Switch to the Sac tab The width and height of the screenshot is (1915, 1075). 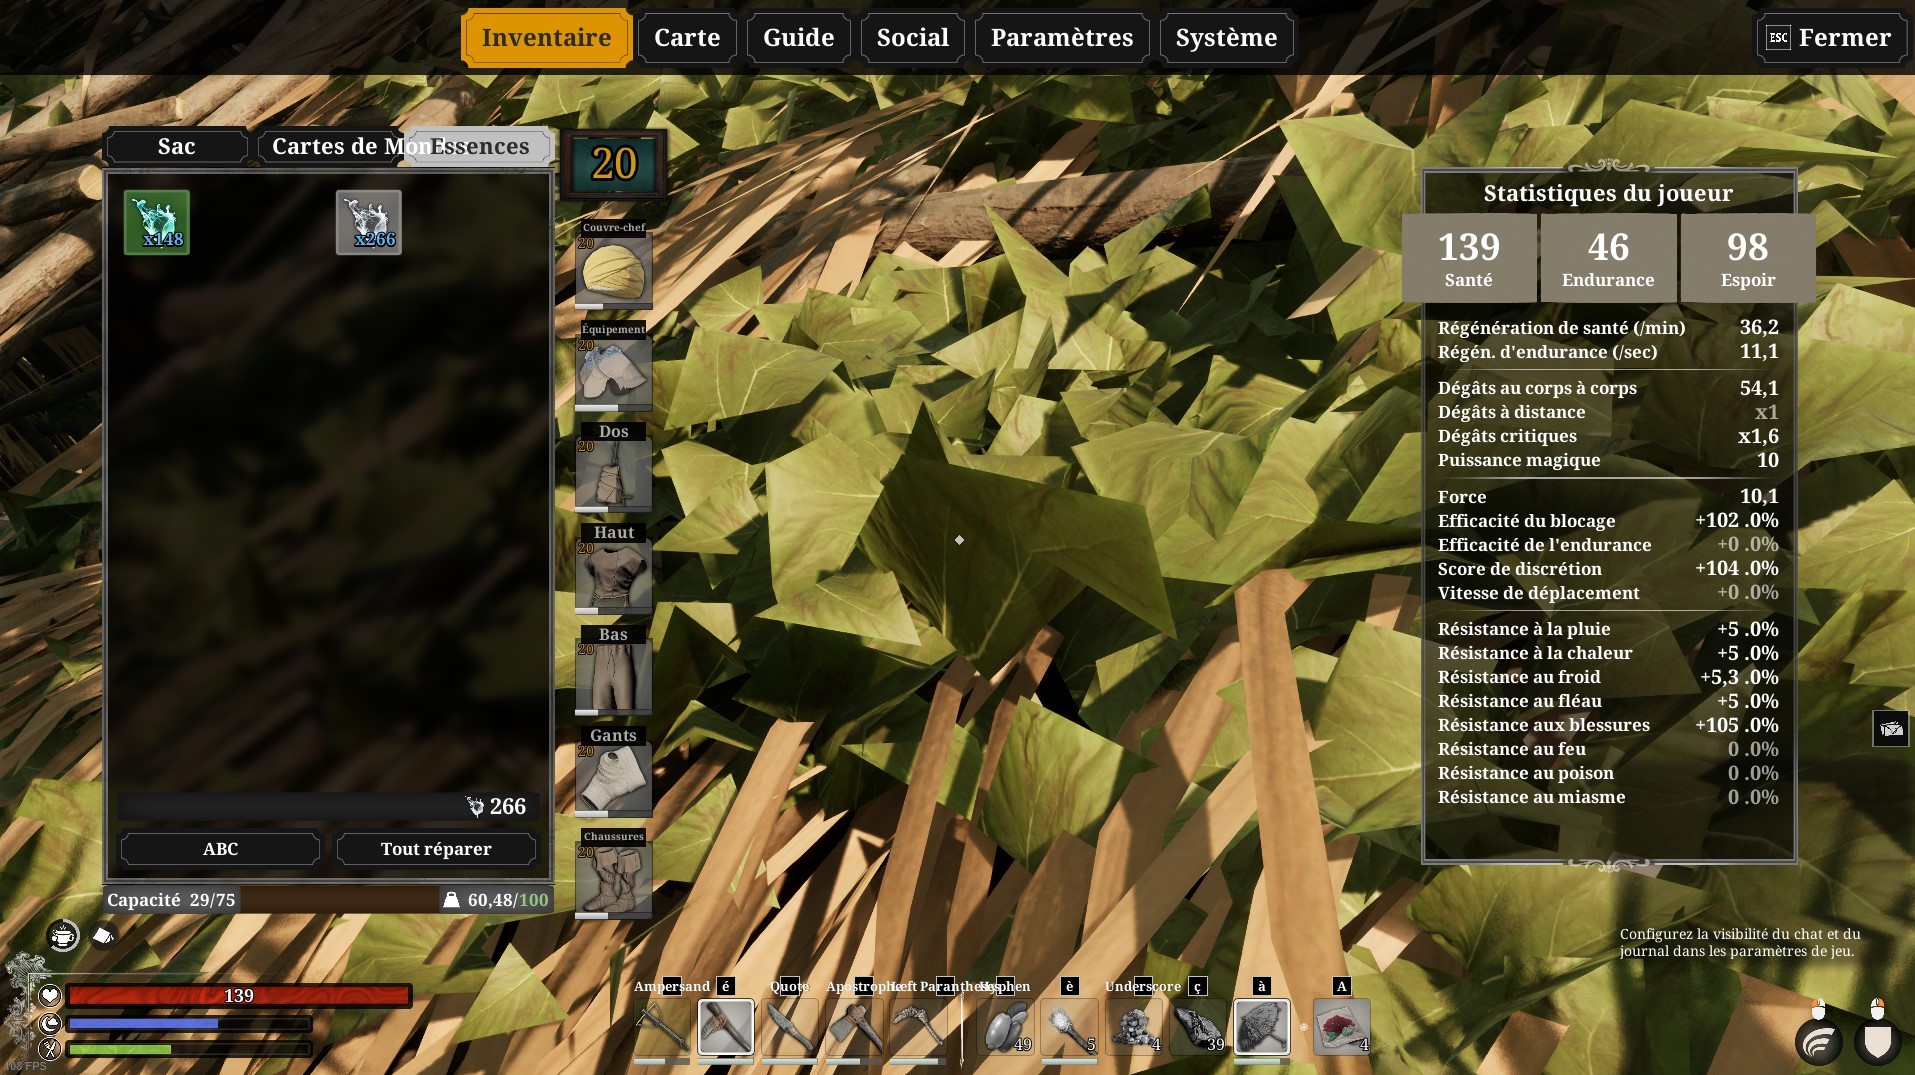pos(177,146)
